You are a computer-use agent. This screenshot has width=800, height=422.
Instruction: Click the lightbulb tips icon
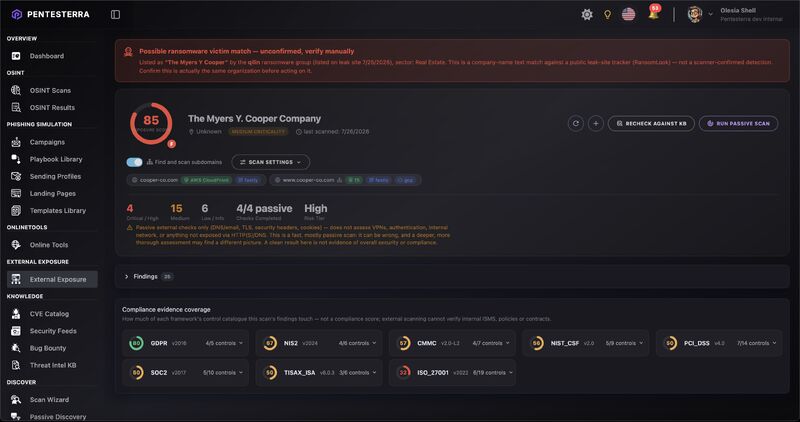pyautogui.click(x=607, y=14)
